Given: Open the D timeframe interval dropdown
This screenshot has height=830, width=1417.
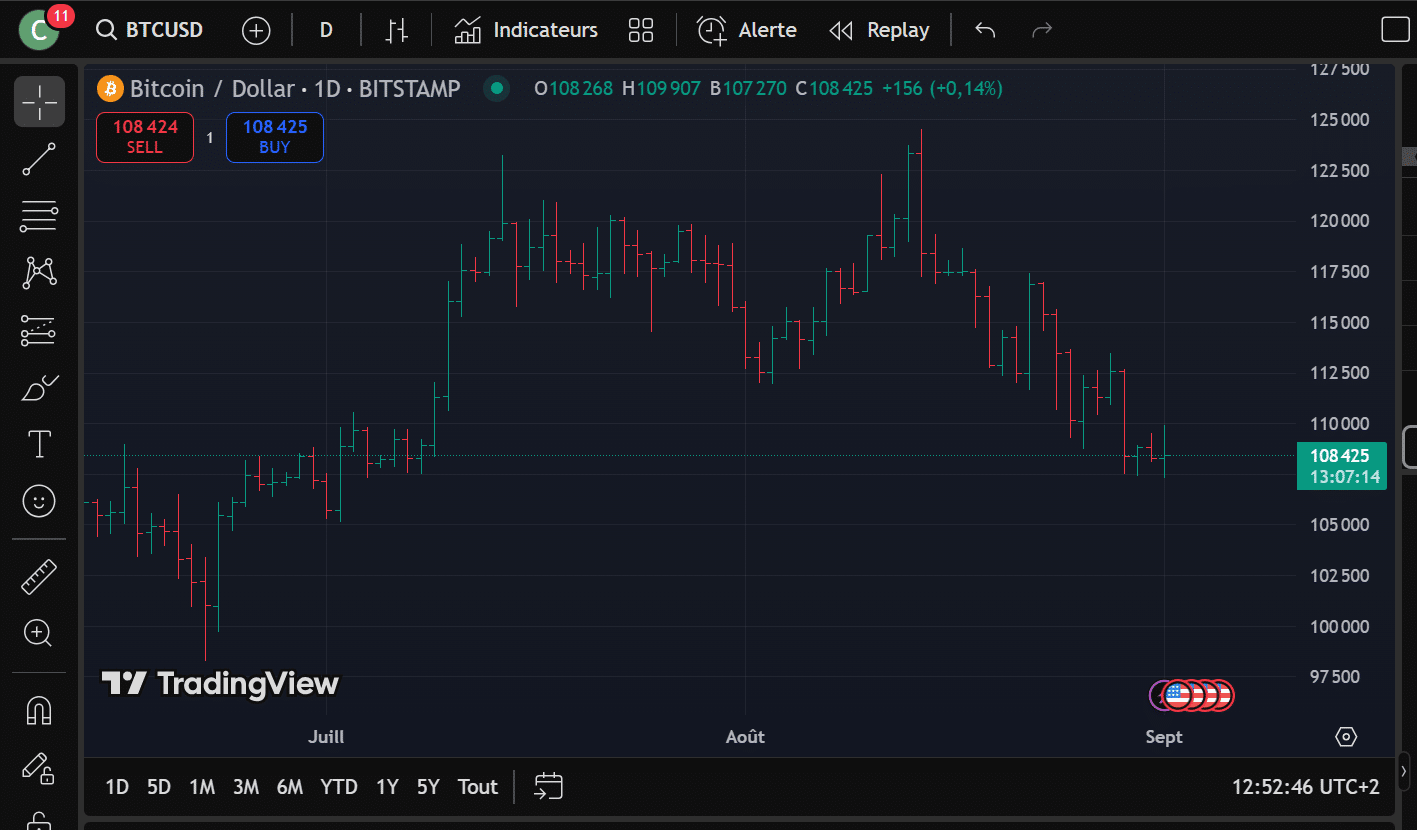Looking at the screenshot, I should pyautogui.click(x=326, y=30).
